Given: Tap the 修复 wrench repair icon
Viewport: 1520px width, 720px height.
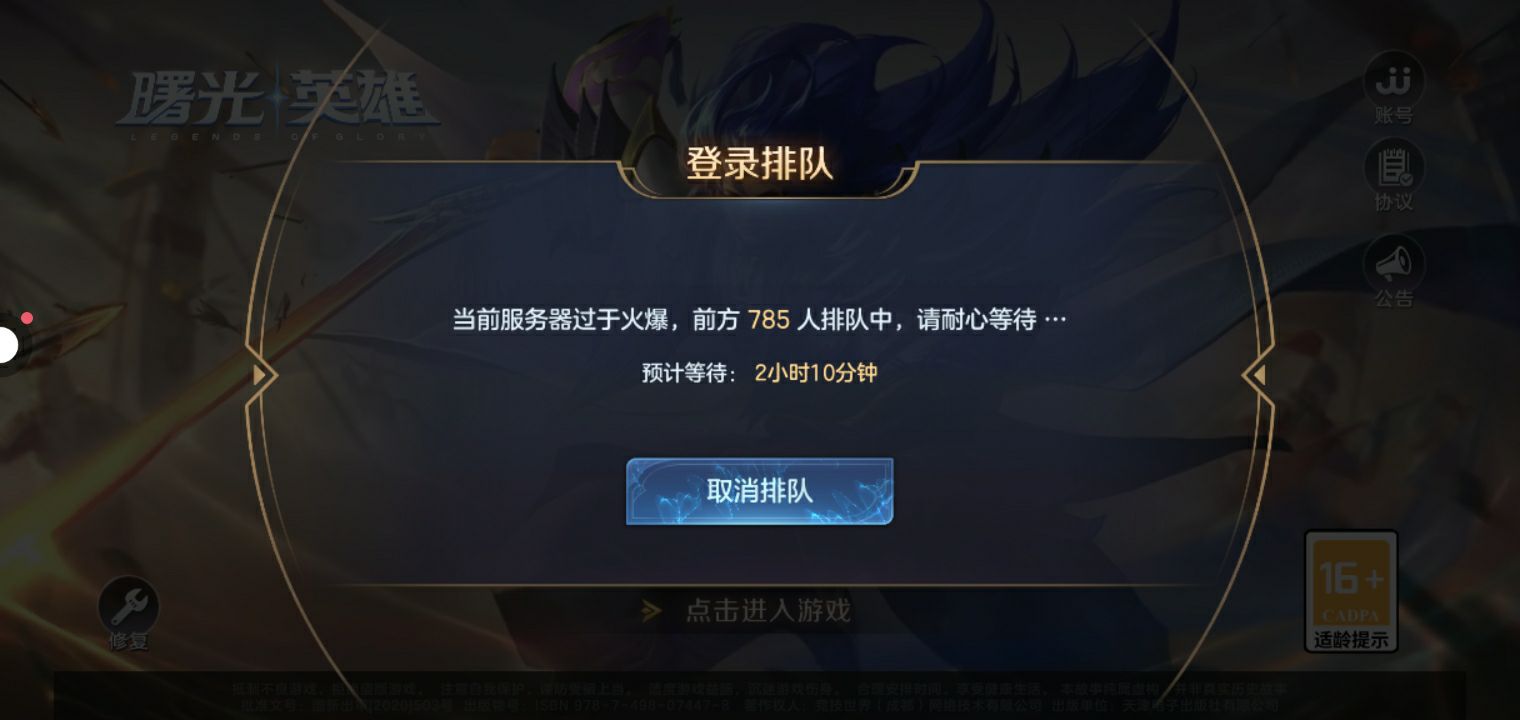Looking at the screenshot, I should [x=129, y=614].
